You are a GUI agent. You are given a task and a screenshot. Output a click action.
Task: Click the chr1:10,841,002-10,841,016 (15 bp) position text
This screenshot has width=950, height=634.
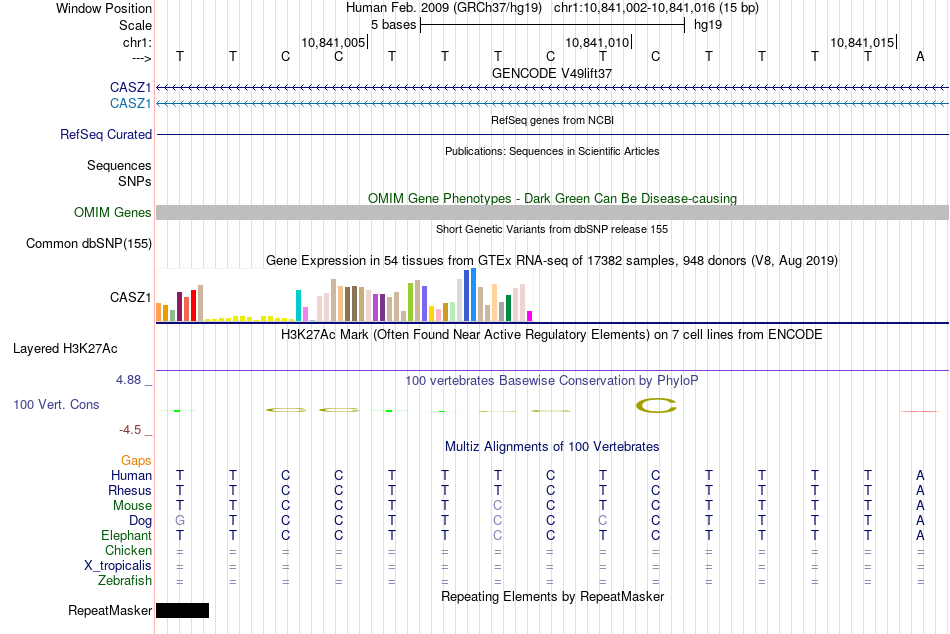point(656,8)
